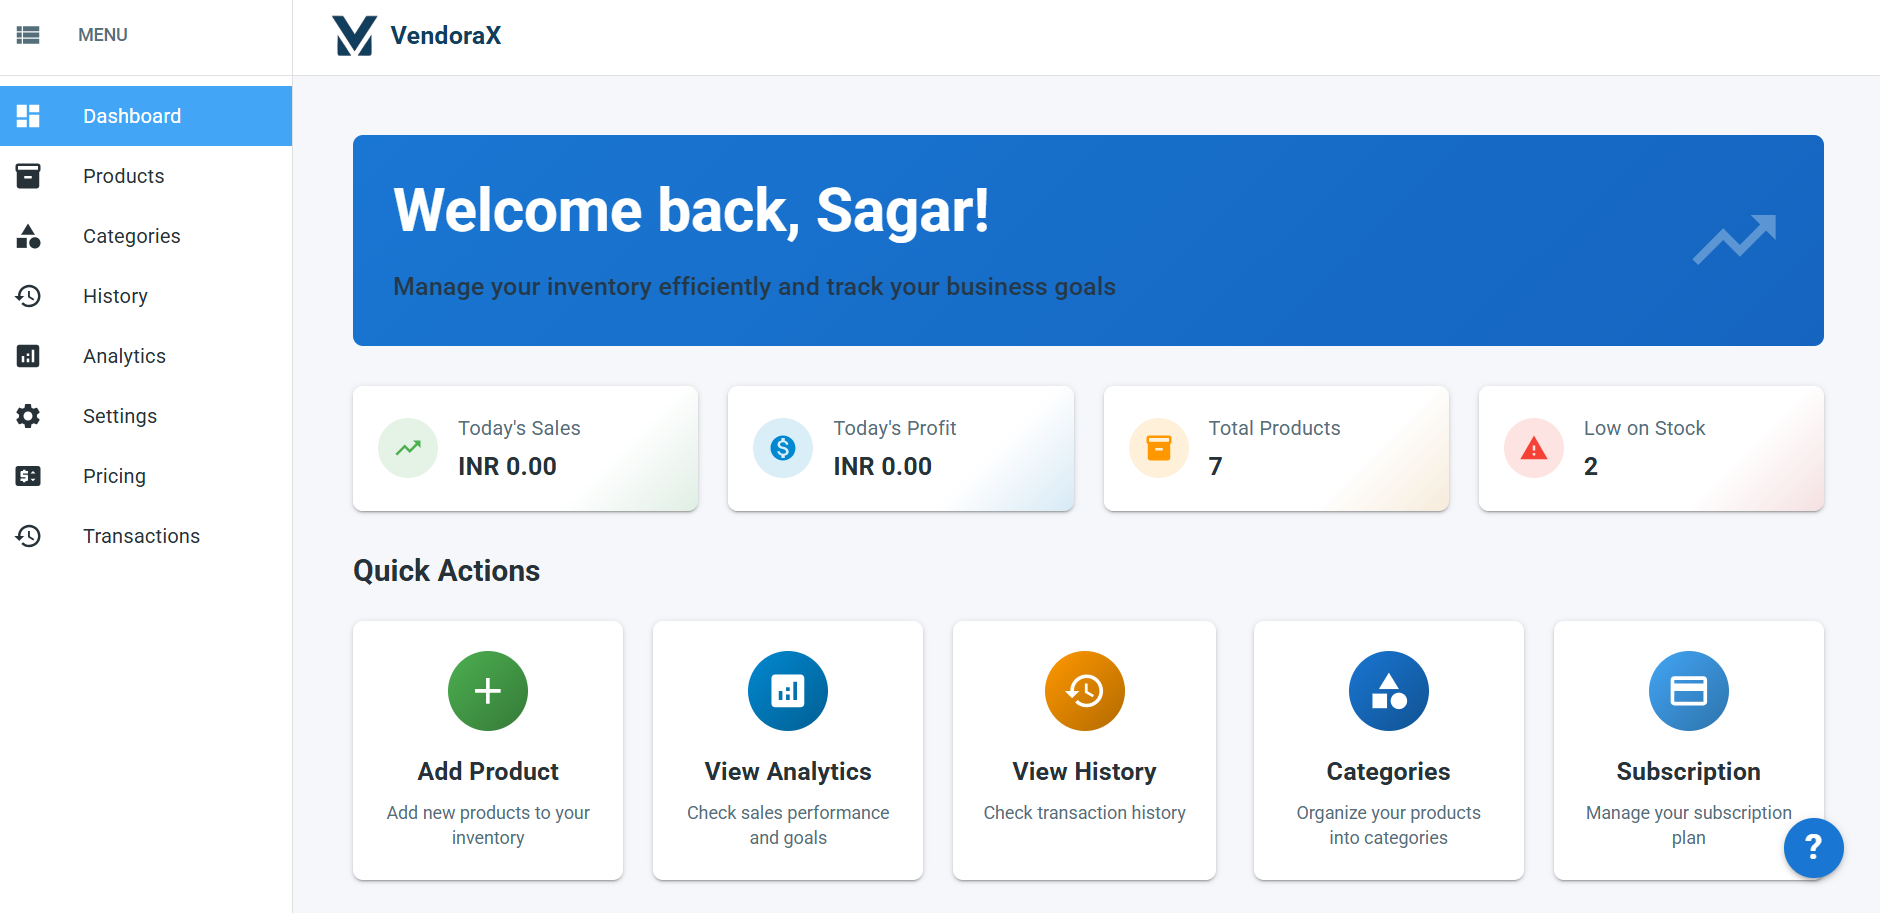This screenshot has width=1880, height=913.
Task: Click the Low on Stock warning icon
Action: pyautogui.click(x=1533, y=448)
